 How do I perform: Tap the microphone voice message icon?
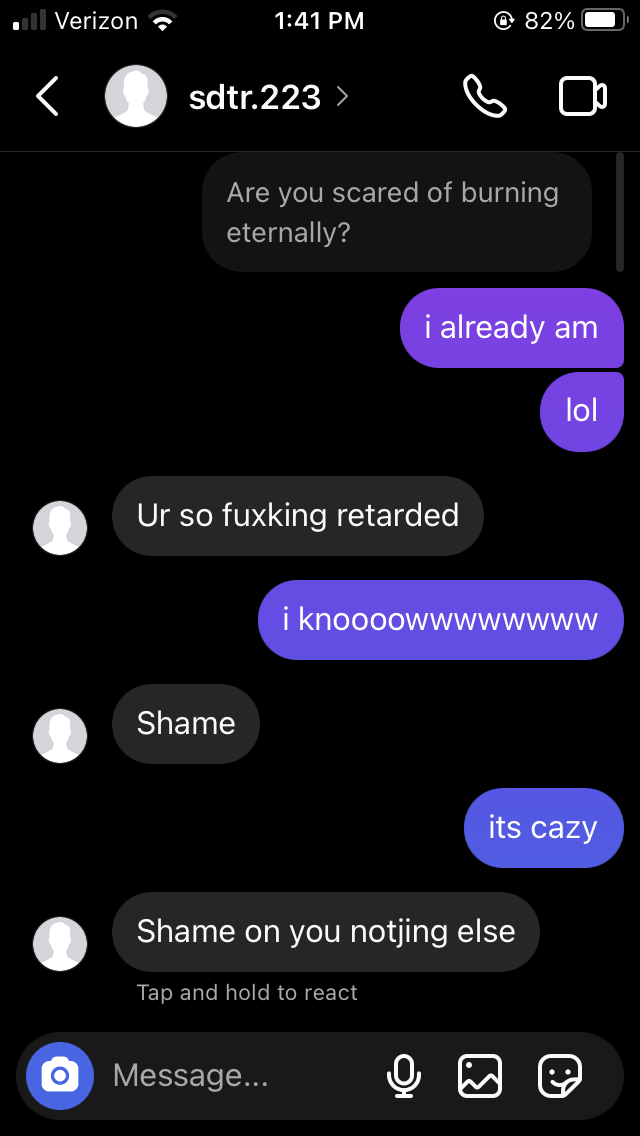tap(404, 1076)
